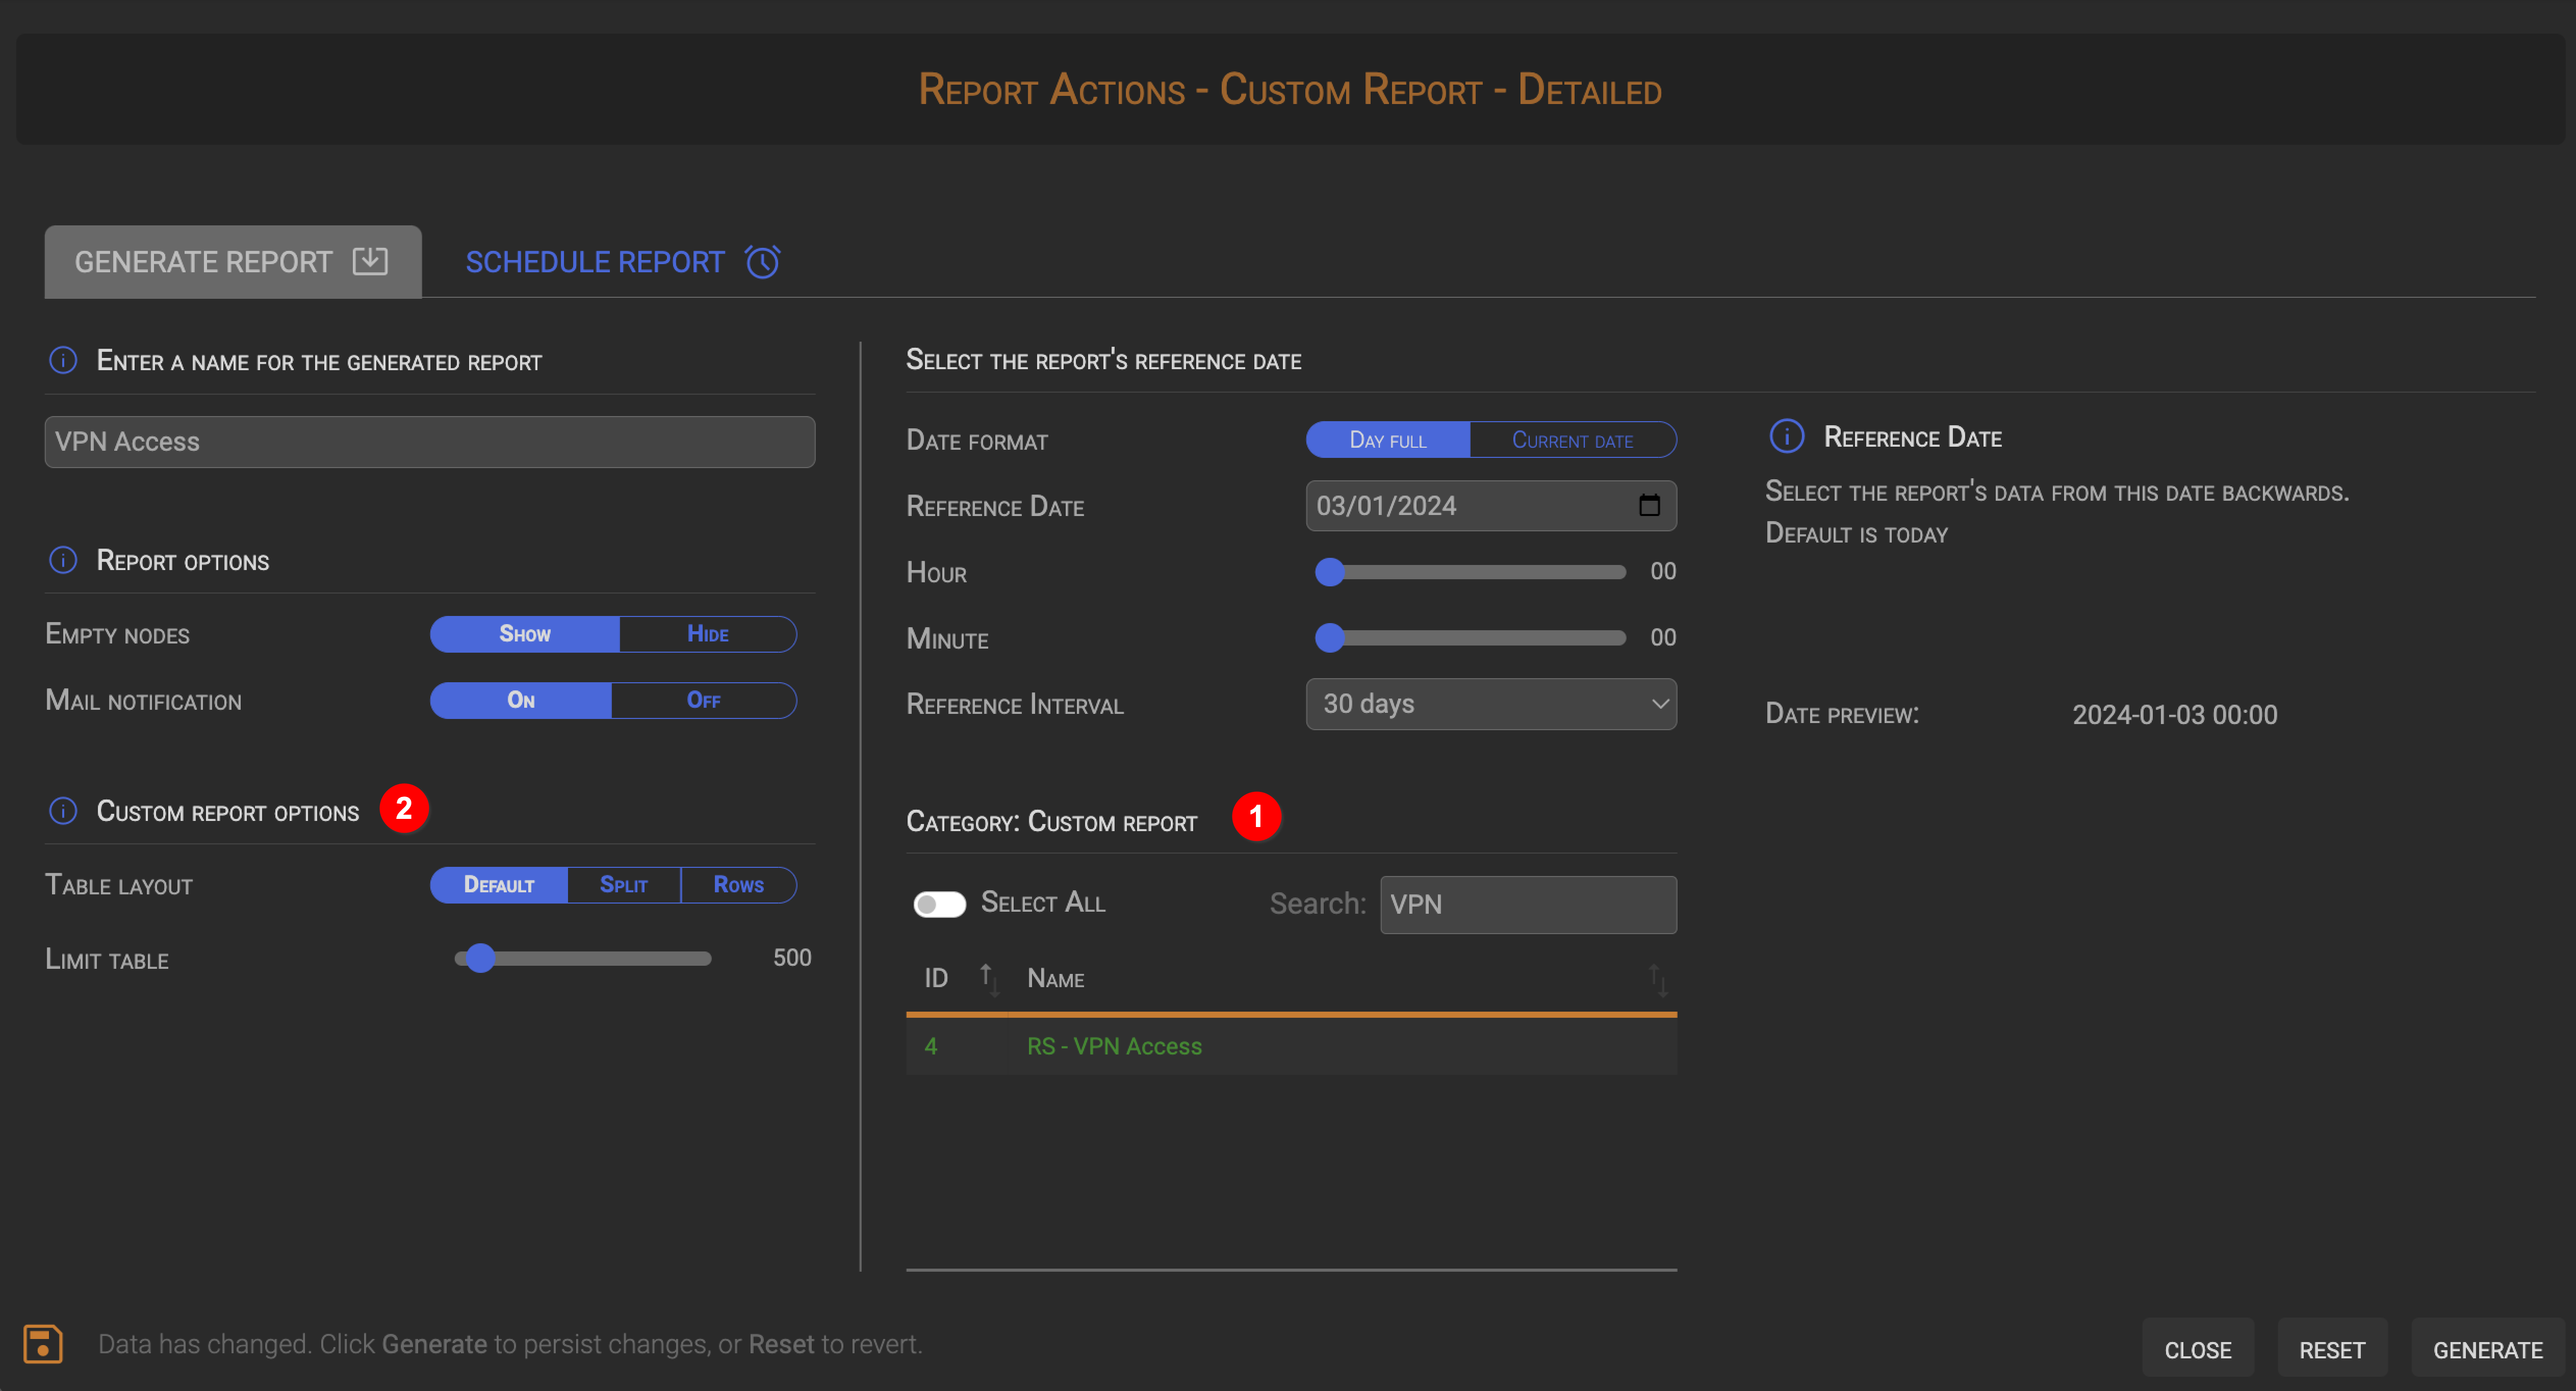The width and height of the screenshot is (2576, 1391).
Task: Set Empty Nodes to Show
Action: click(x=525, y=634)
